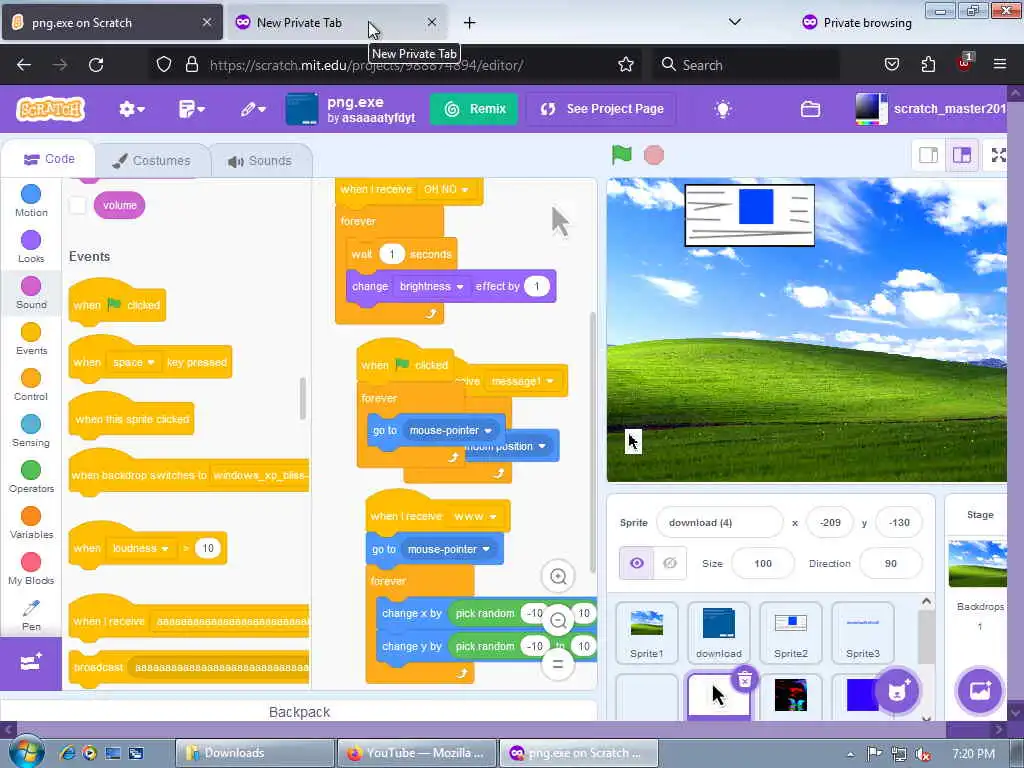Select the My Blocks category
This screenshot has height=768, width=1024.
tap(31, 569)
